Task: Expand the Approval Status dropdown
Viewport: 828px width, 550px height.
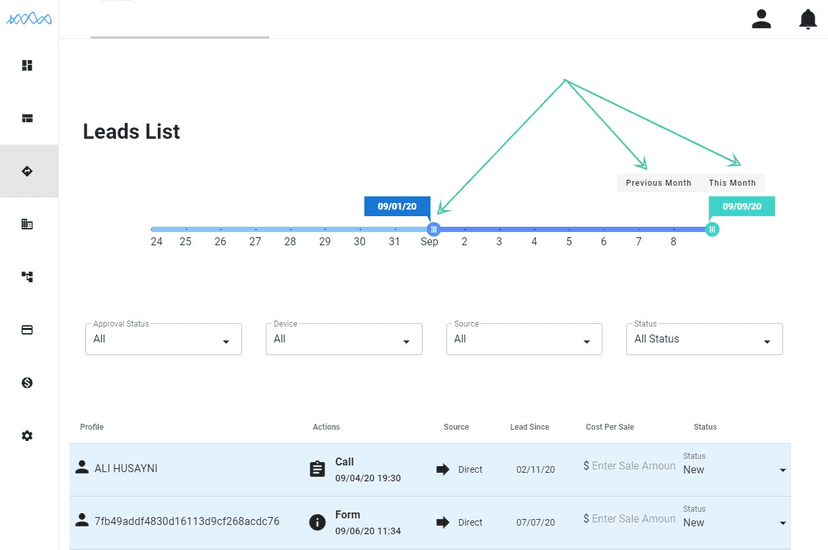Action: pos(163,339)
